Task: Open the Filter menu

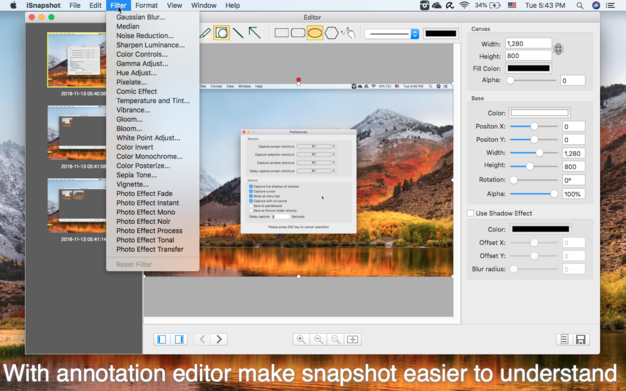Action: click(118, 5)
